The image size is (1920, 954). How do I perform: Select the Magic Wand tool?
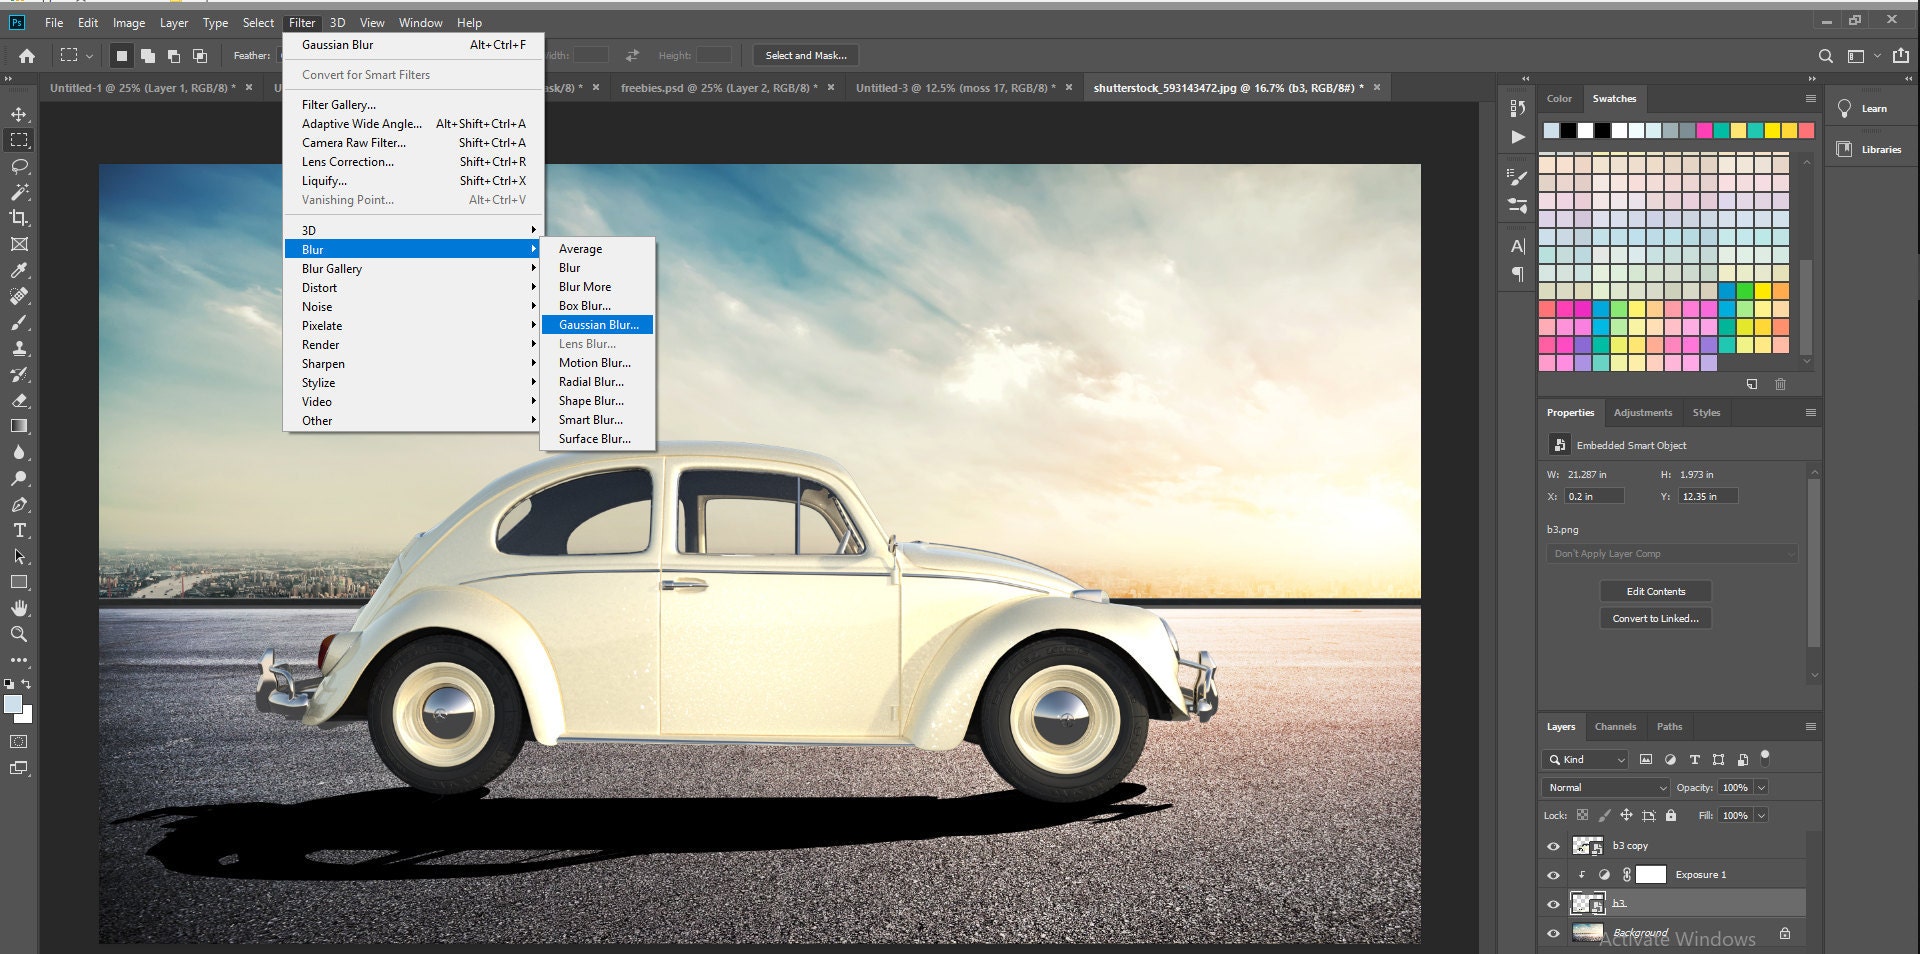pos(19,192)
